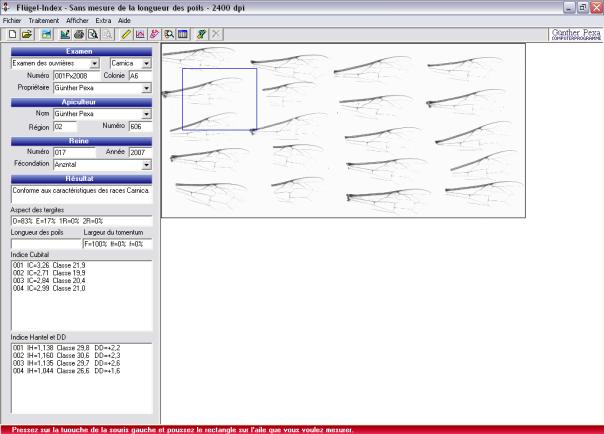Open the Propriétaire dropdown list
This screenshot has width=604, height=434.
point(147,88)
